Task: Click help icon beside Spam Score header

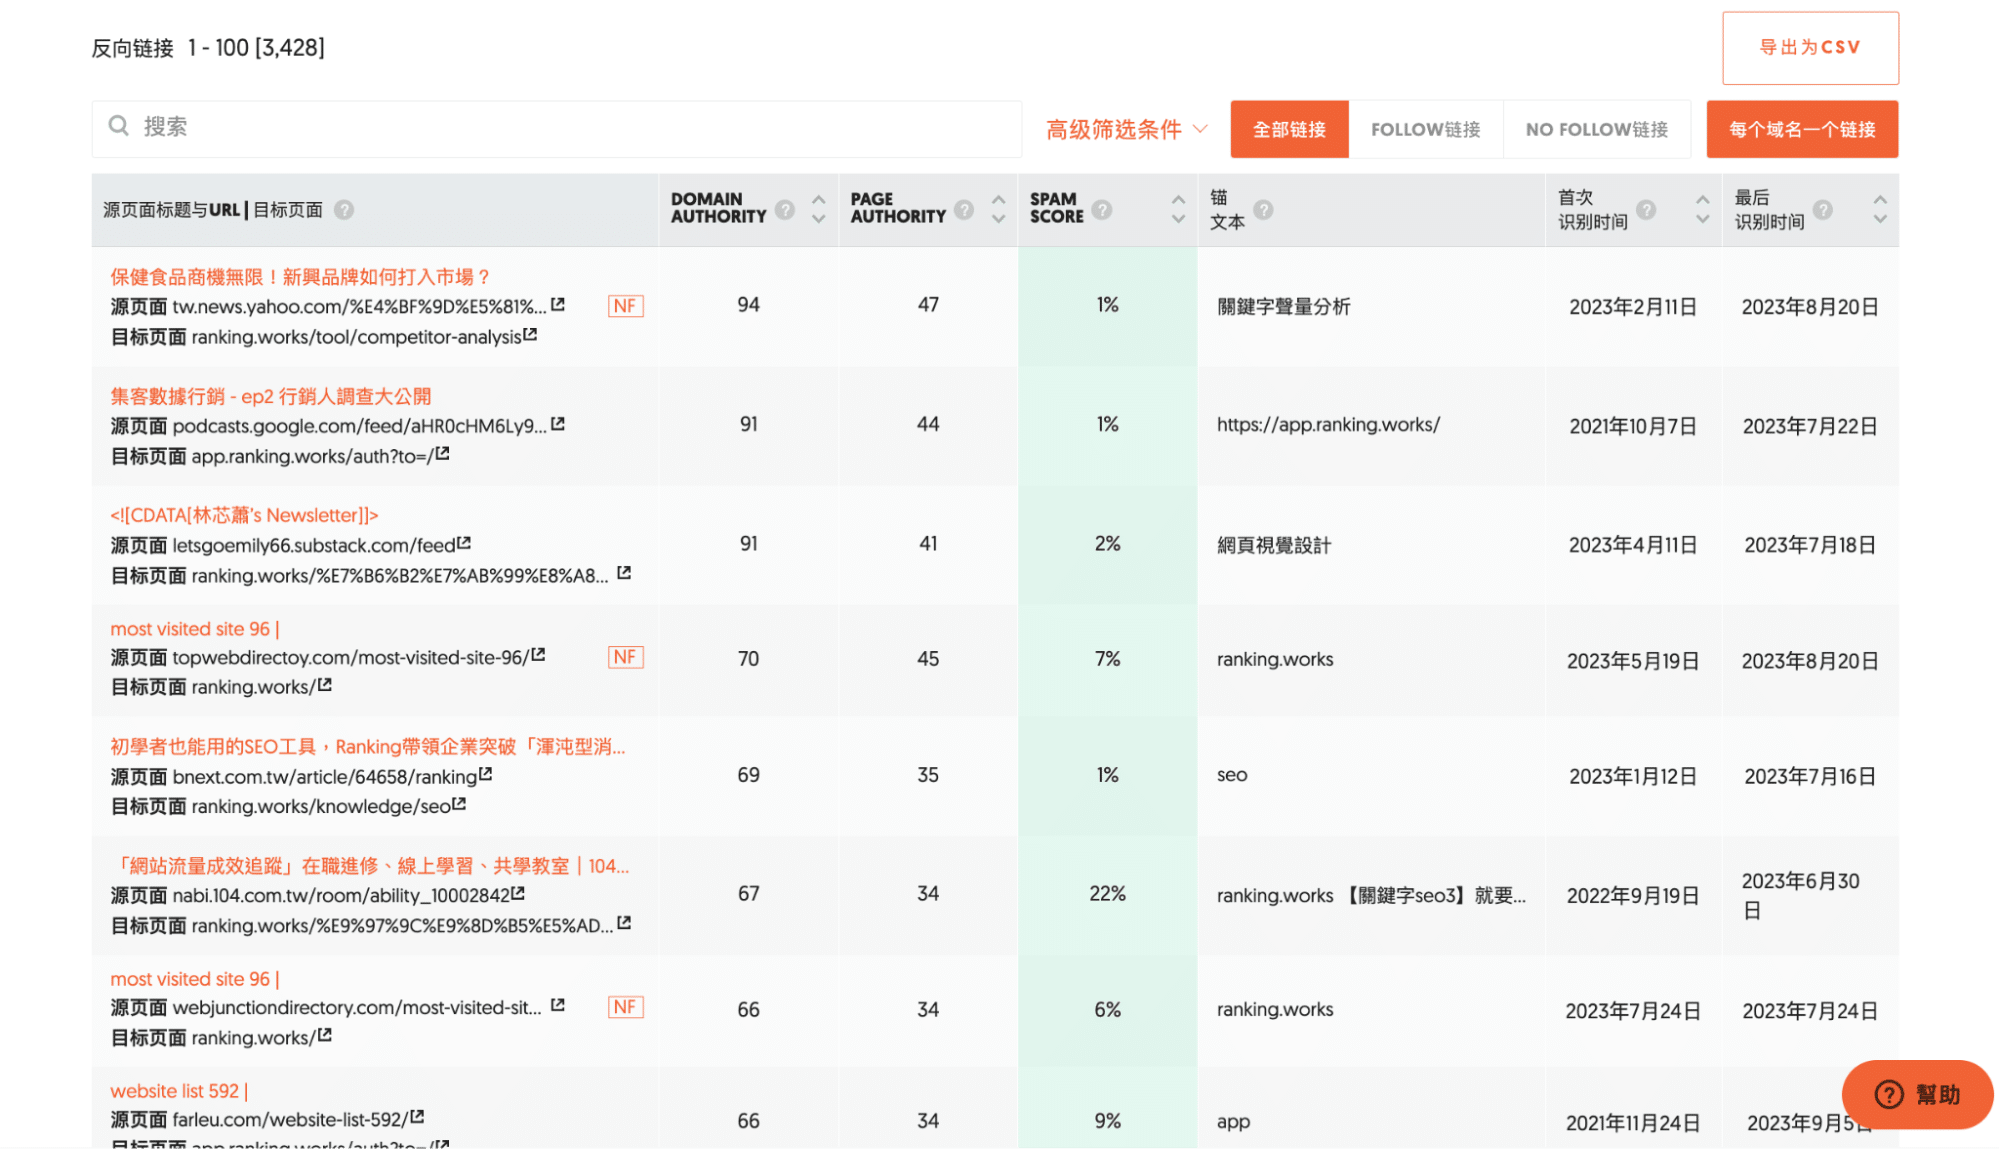Action: 1102,209
